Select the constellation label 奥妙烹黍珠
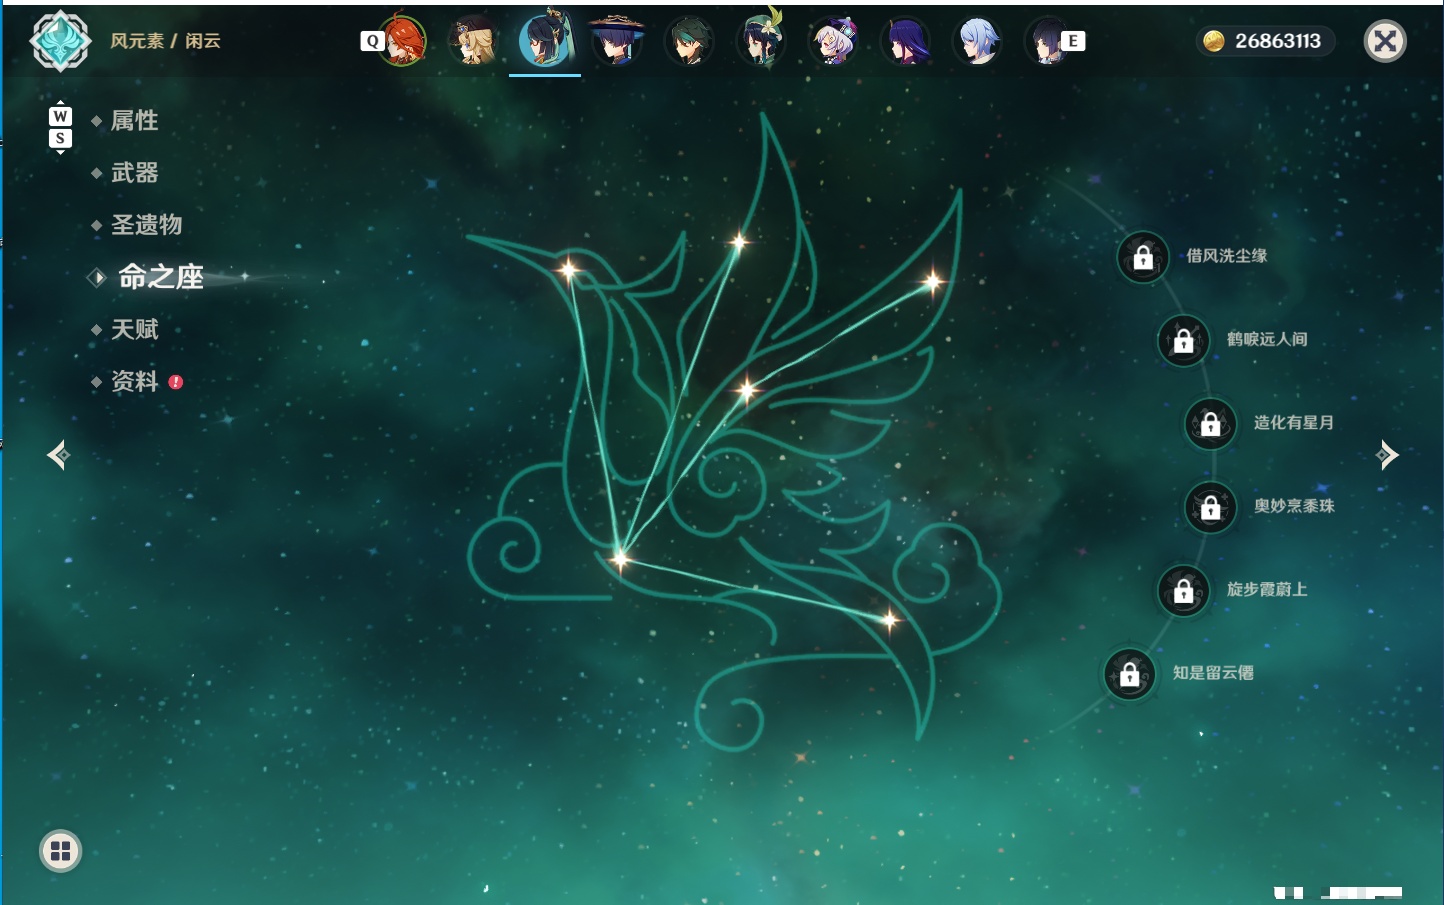1444x905 pixels. click(x=1294, y=506)
